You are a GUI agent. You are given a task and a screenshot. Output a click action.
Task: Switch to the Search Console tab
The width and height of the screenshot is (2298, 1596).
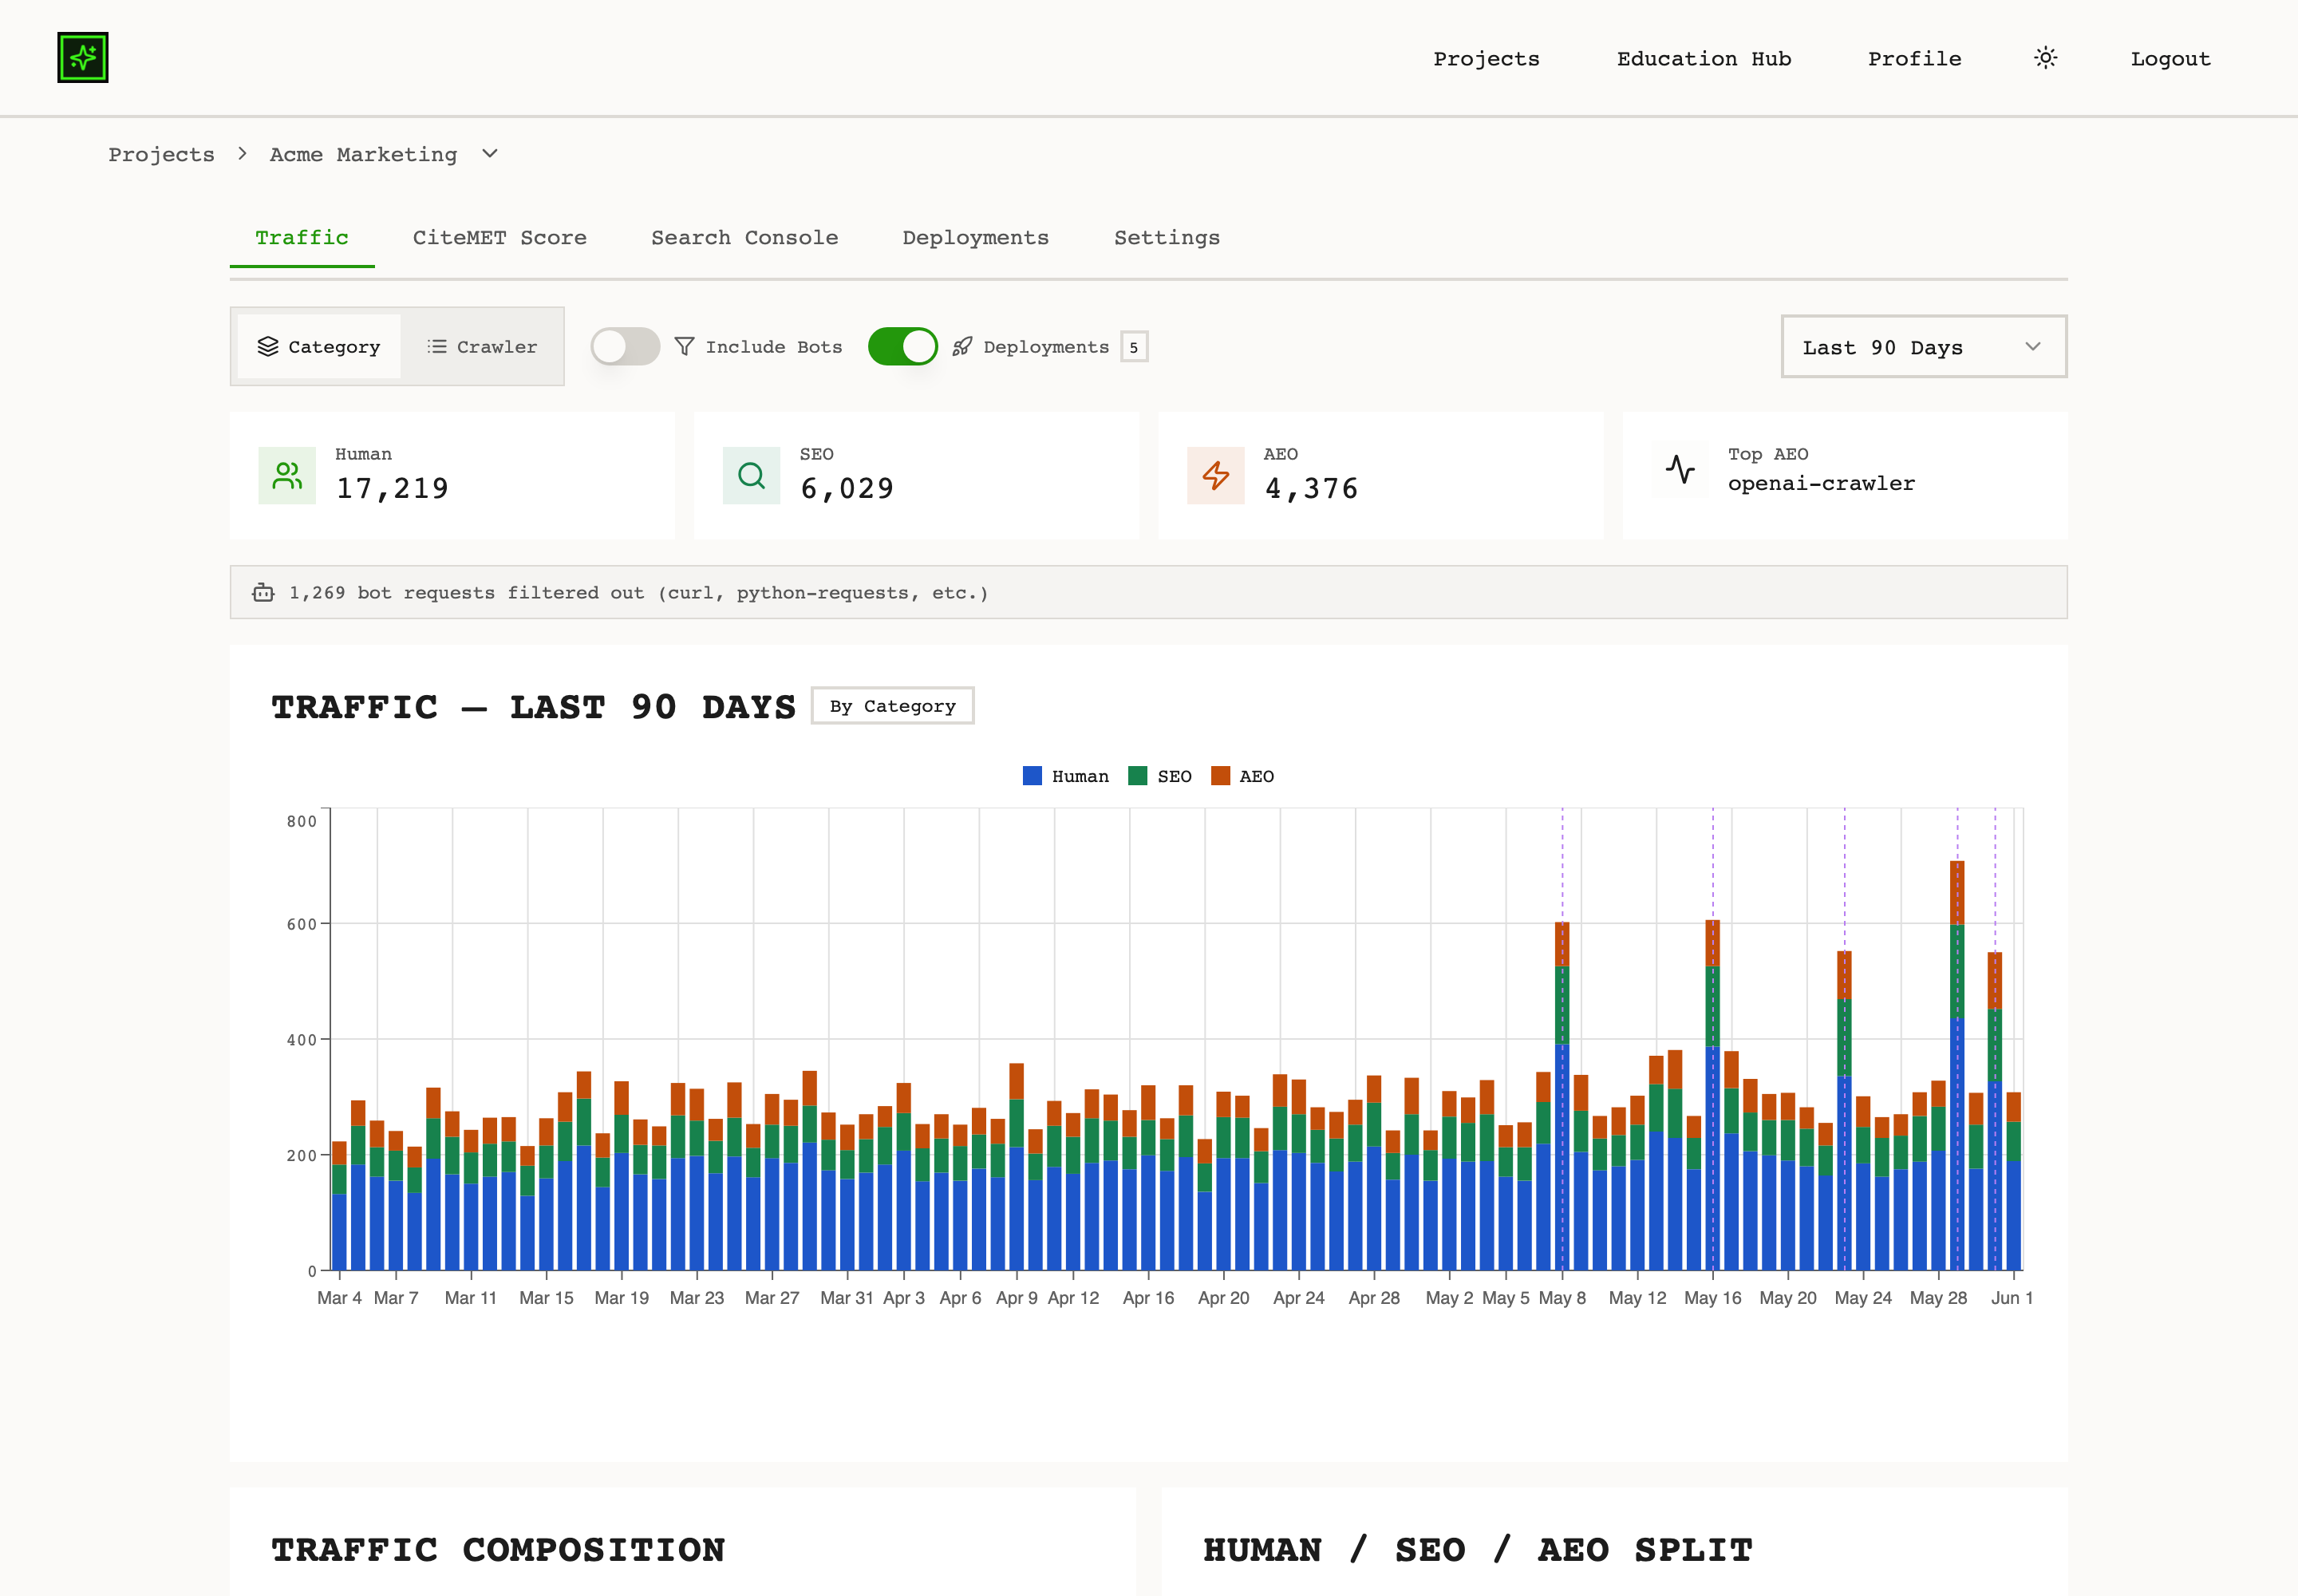745,238
